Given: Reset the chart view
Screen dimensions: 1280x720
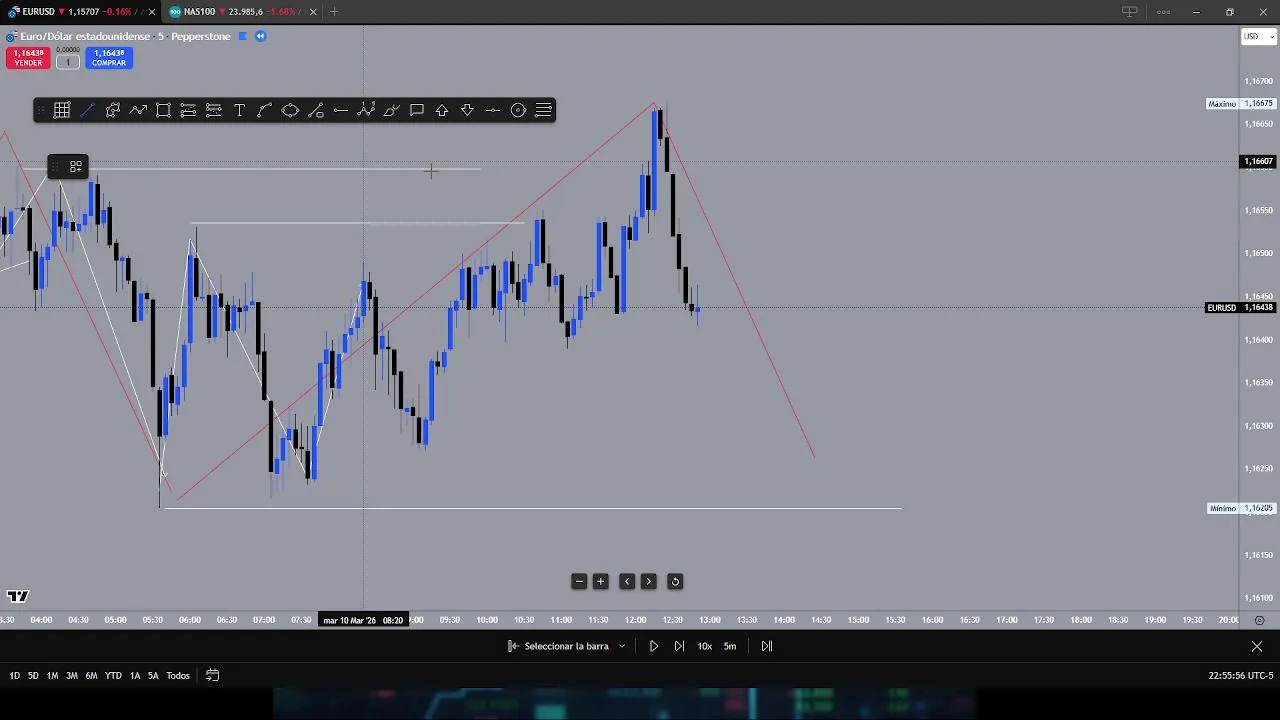Looking at the screenshot, I should point(675,581).
